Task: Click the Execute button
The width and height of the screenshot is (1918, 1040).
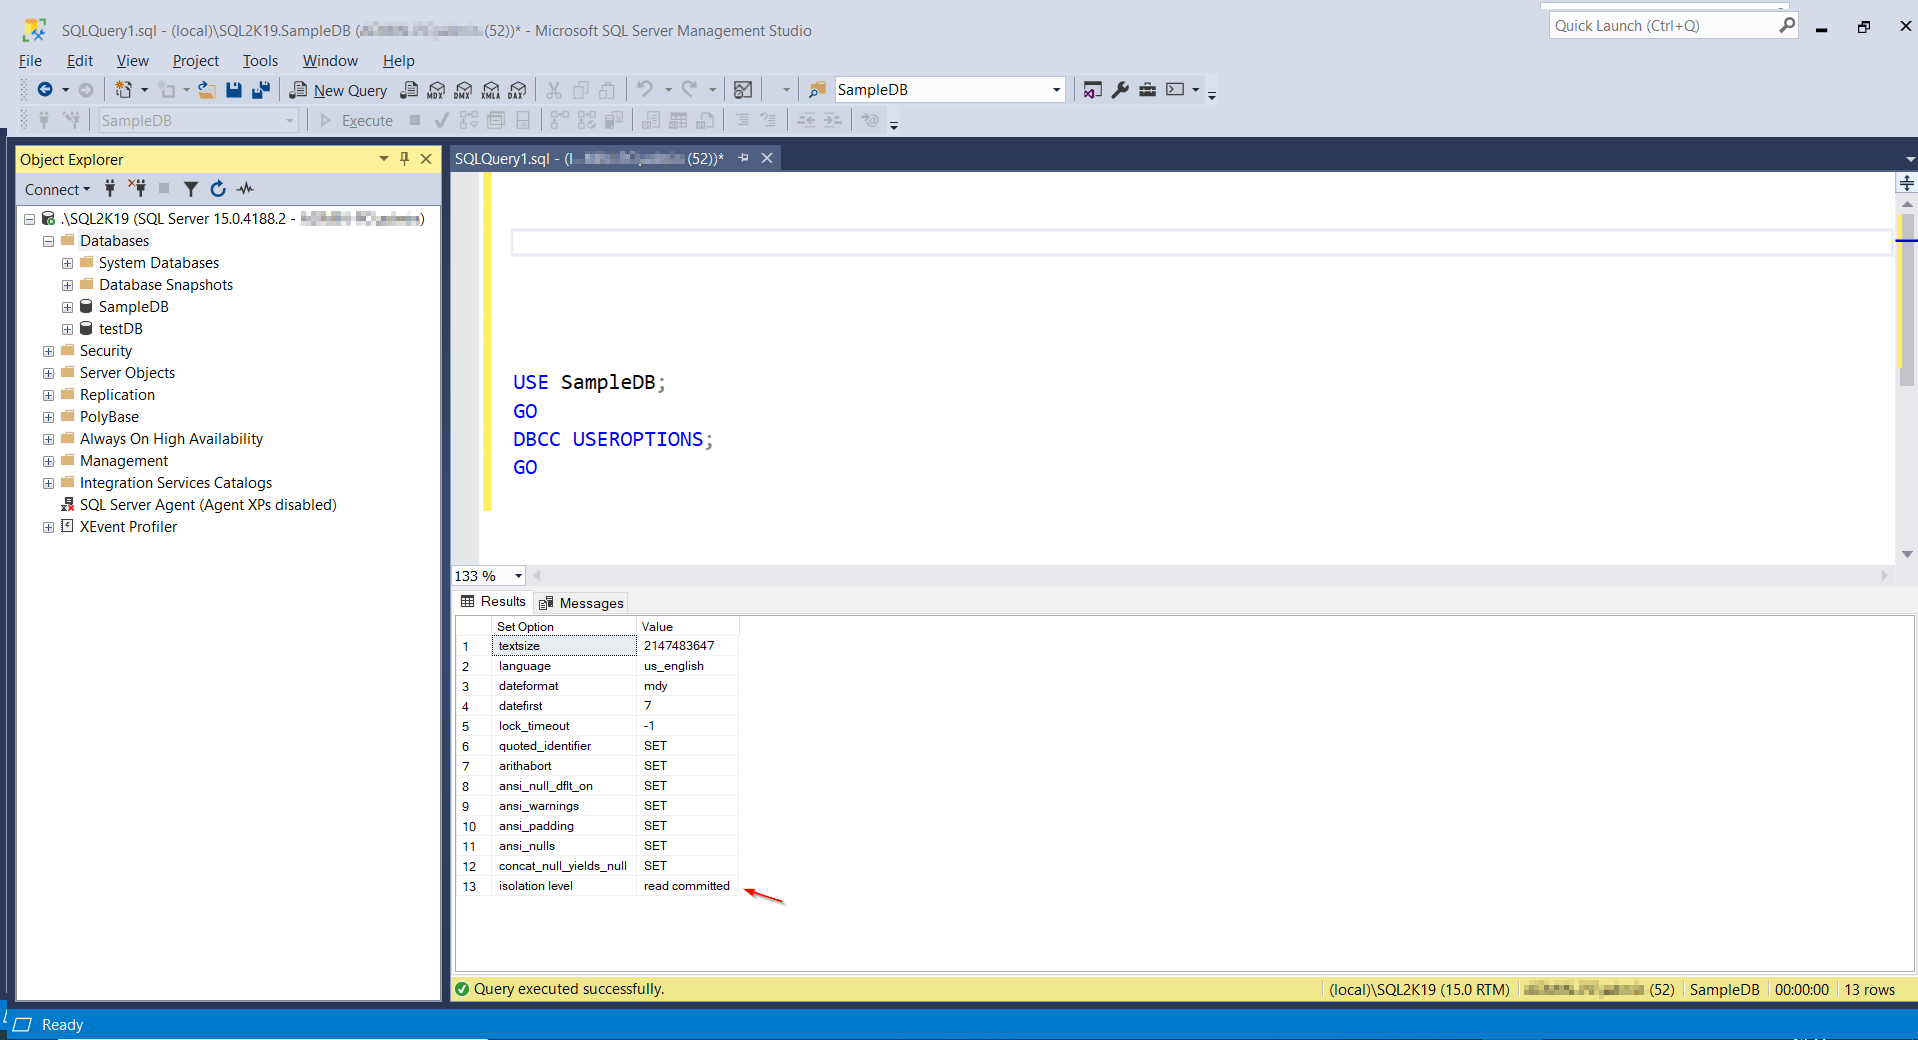Action: click(357, 120)
